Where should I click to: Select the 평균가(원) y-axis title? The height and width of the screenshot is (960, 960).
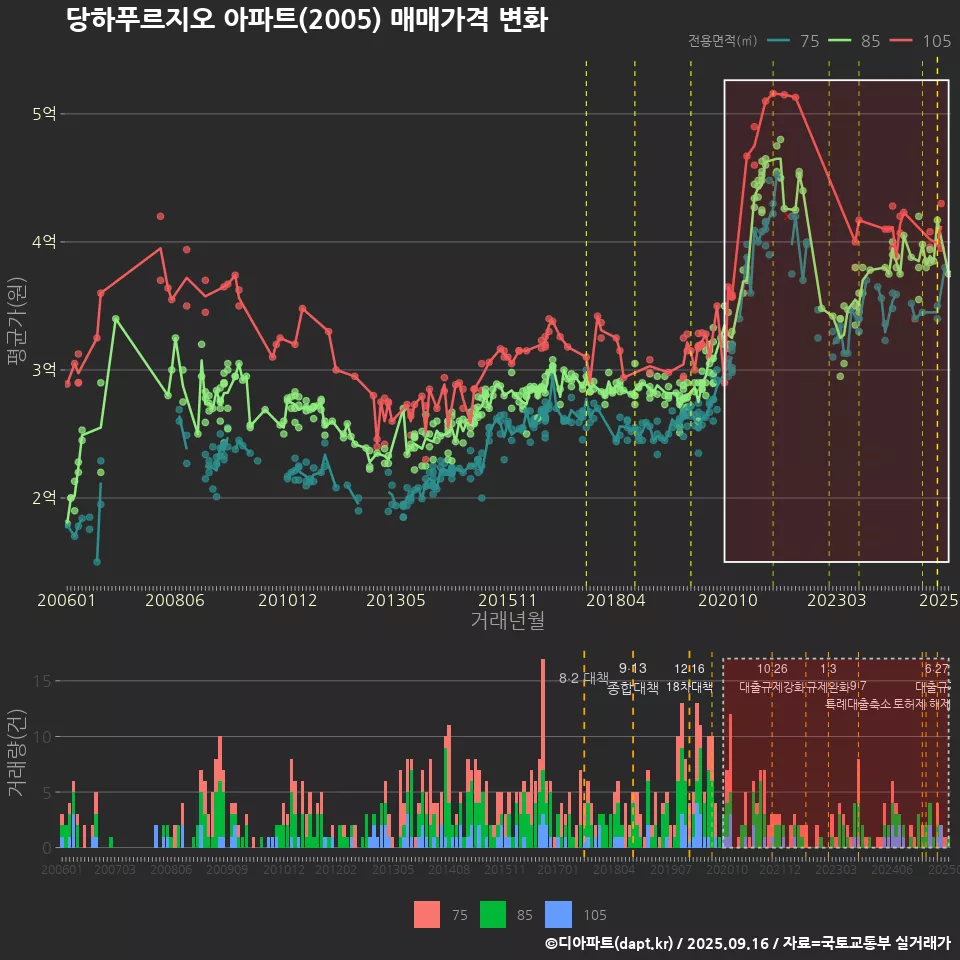(x=17, y=321)
